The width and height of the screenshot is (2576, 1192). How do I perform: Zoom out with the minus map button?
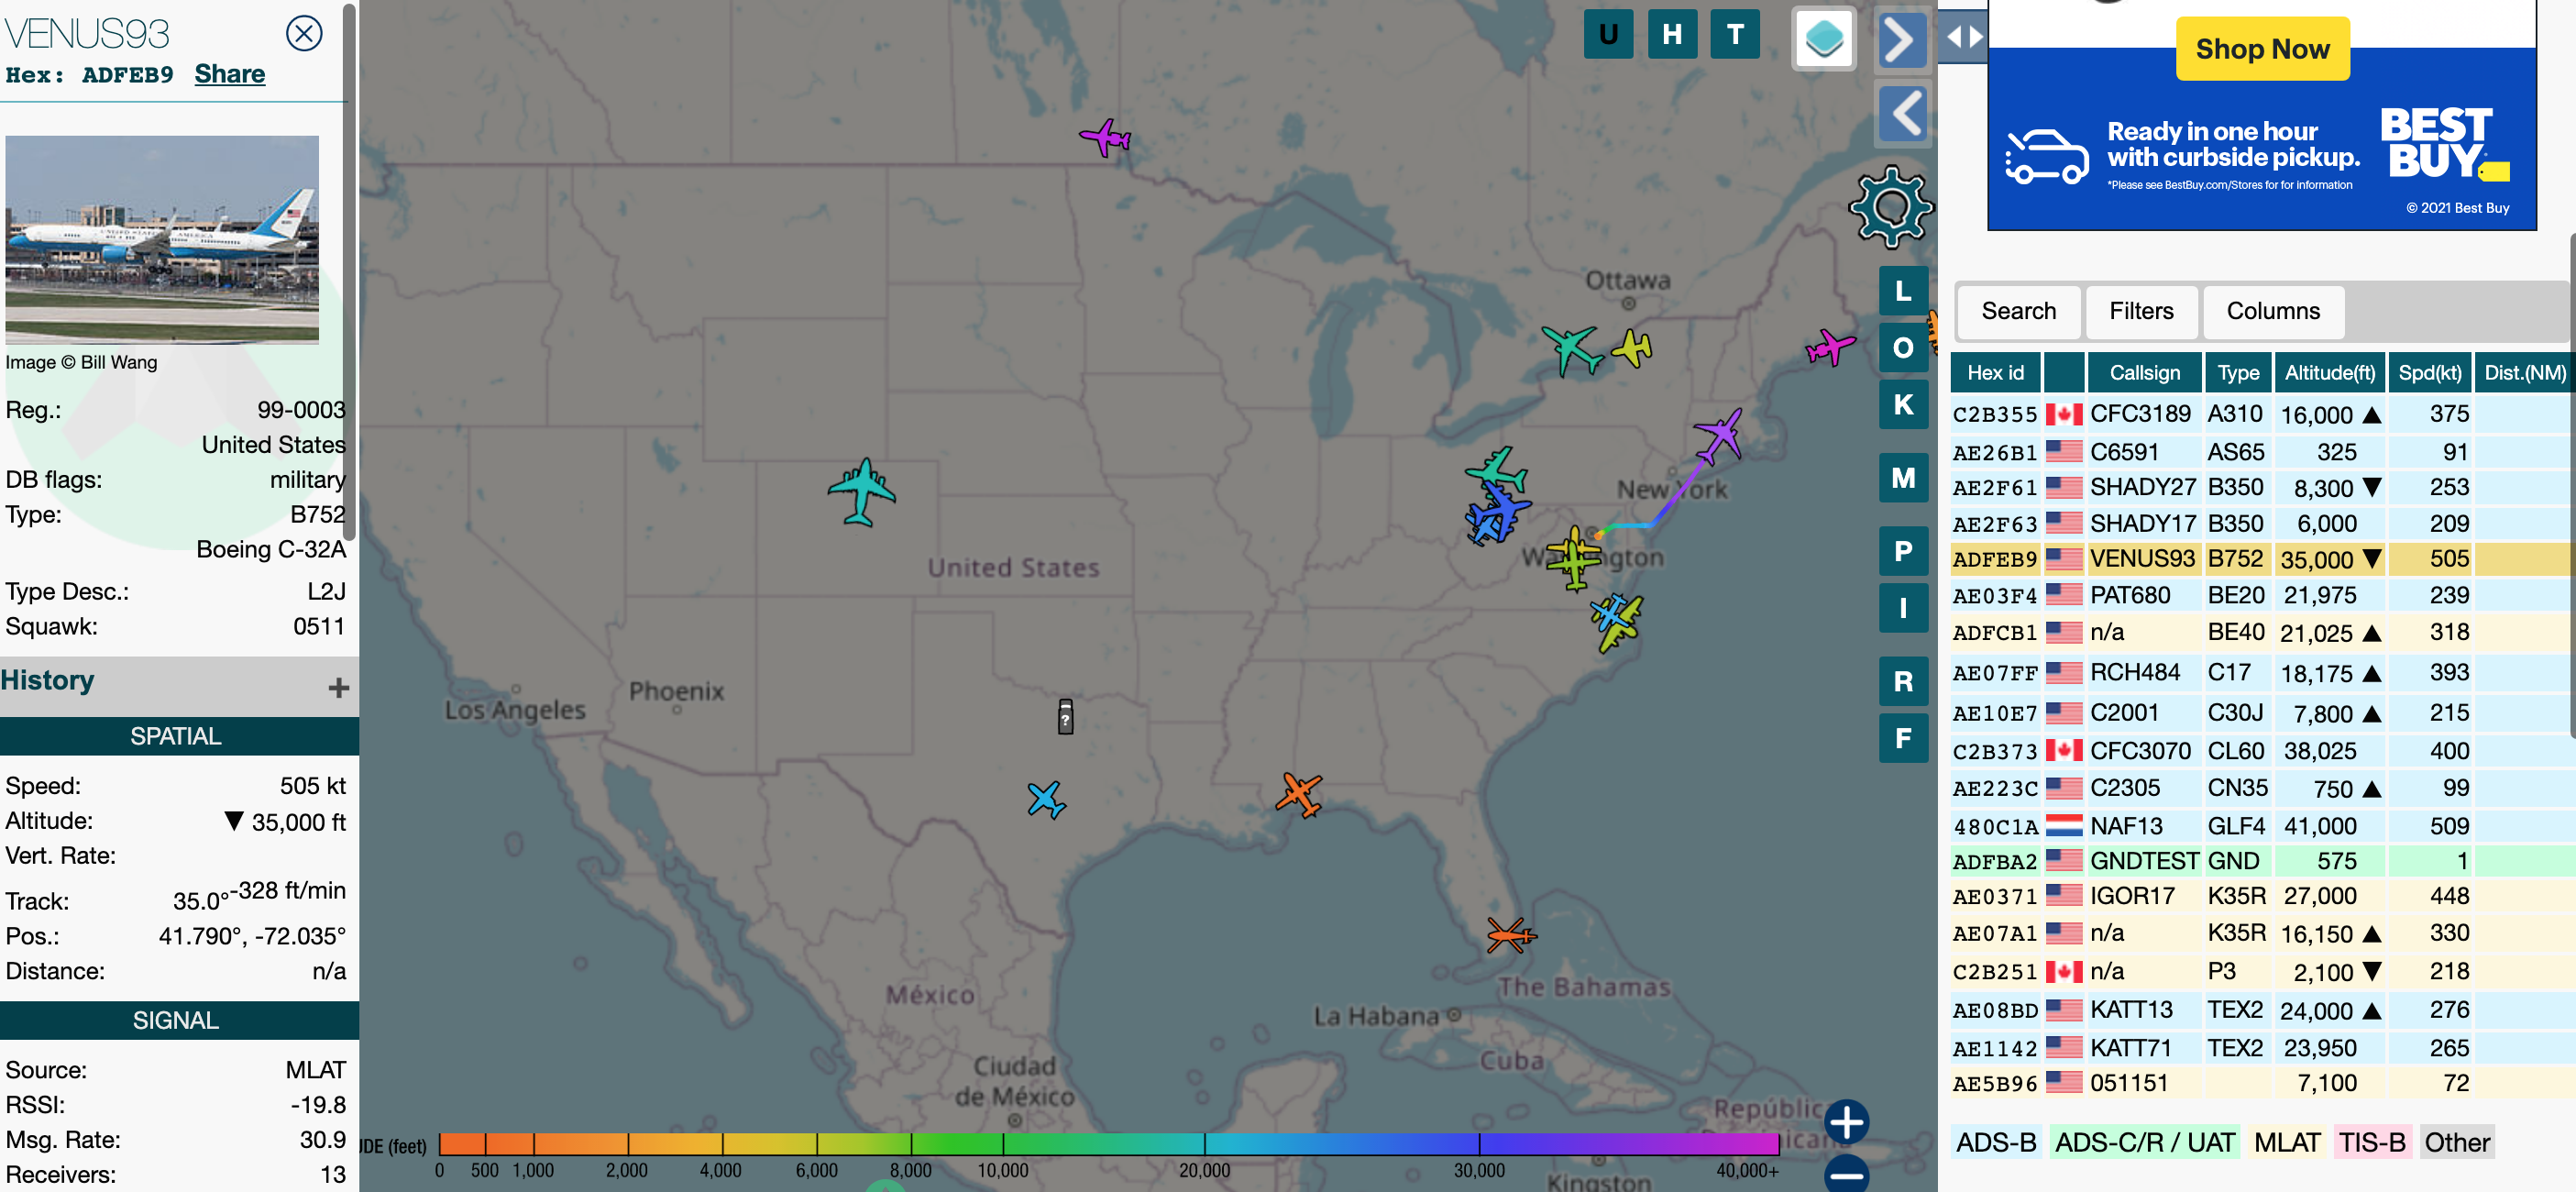tap(1846, 1173)
